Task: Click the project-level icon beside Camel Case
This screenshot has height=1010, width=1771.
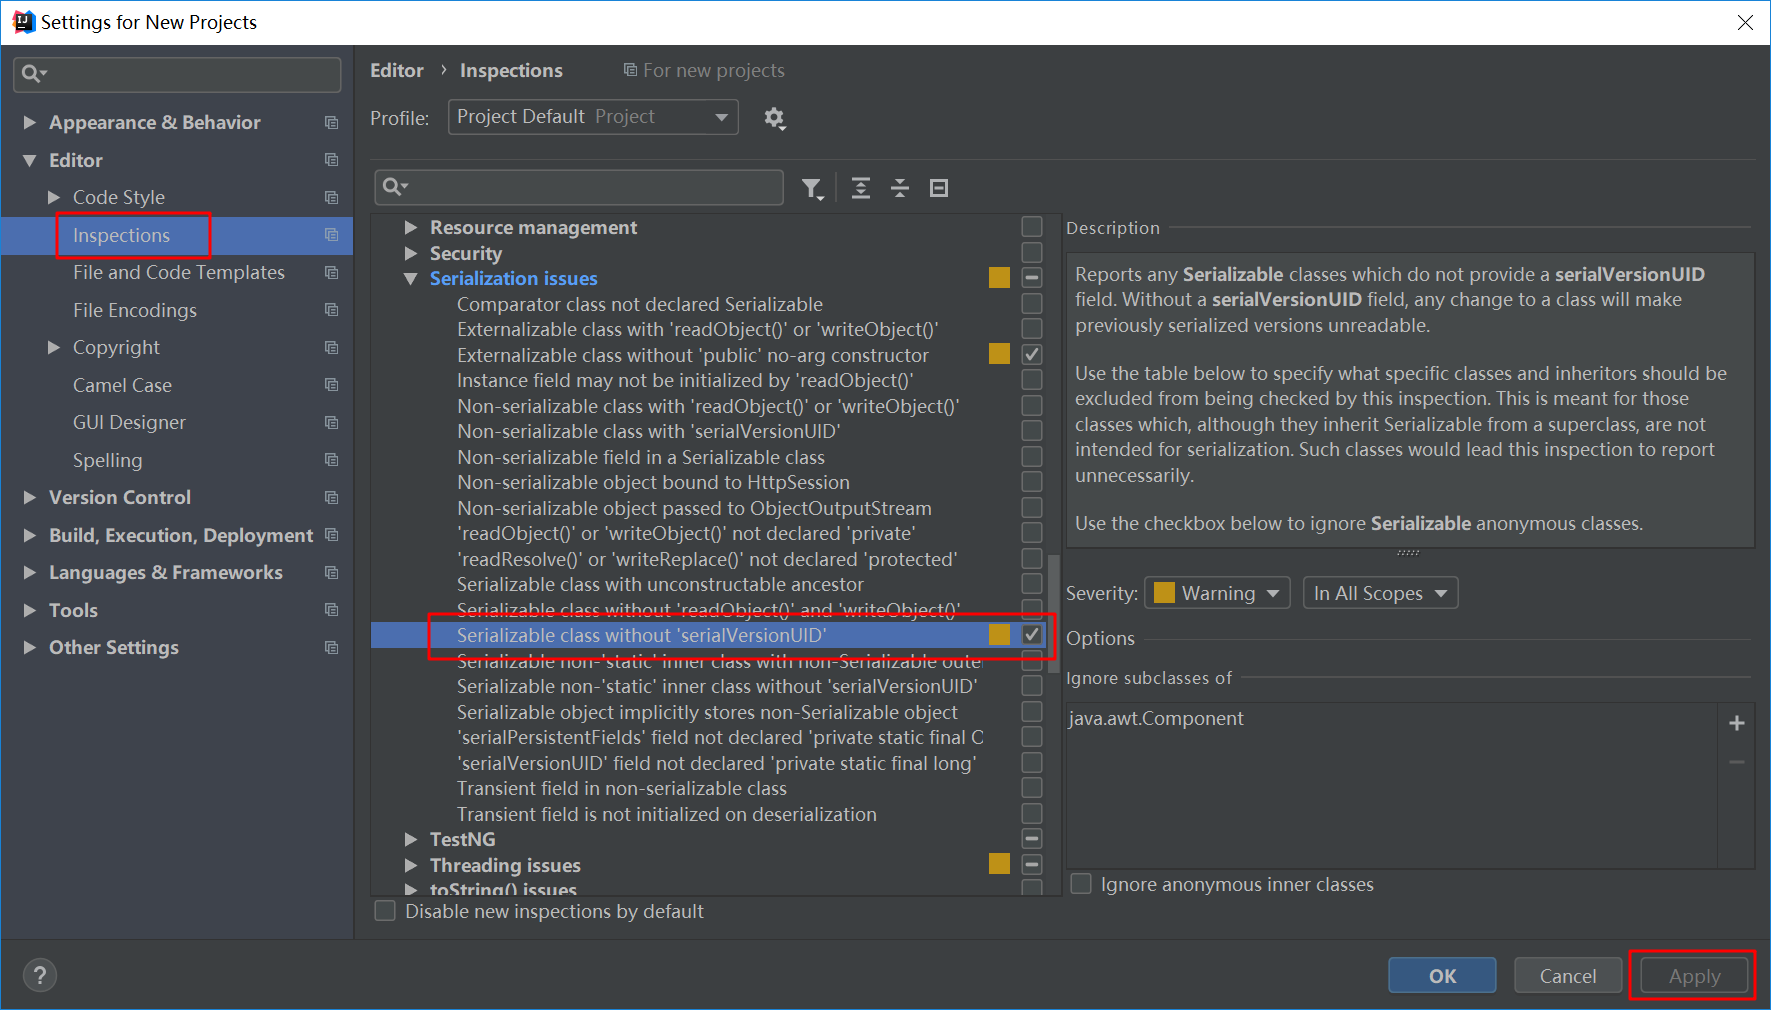Action: [331, 385]
